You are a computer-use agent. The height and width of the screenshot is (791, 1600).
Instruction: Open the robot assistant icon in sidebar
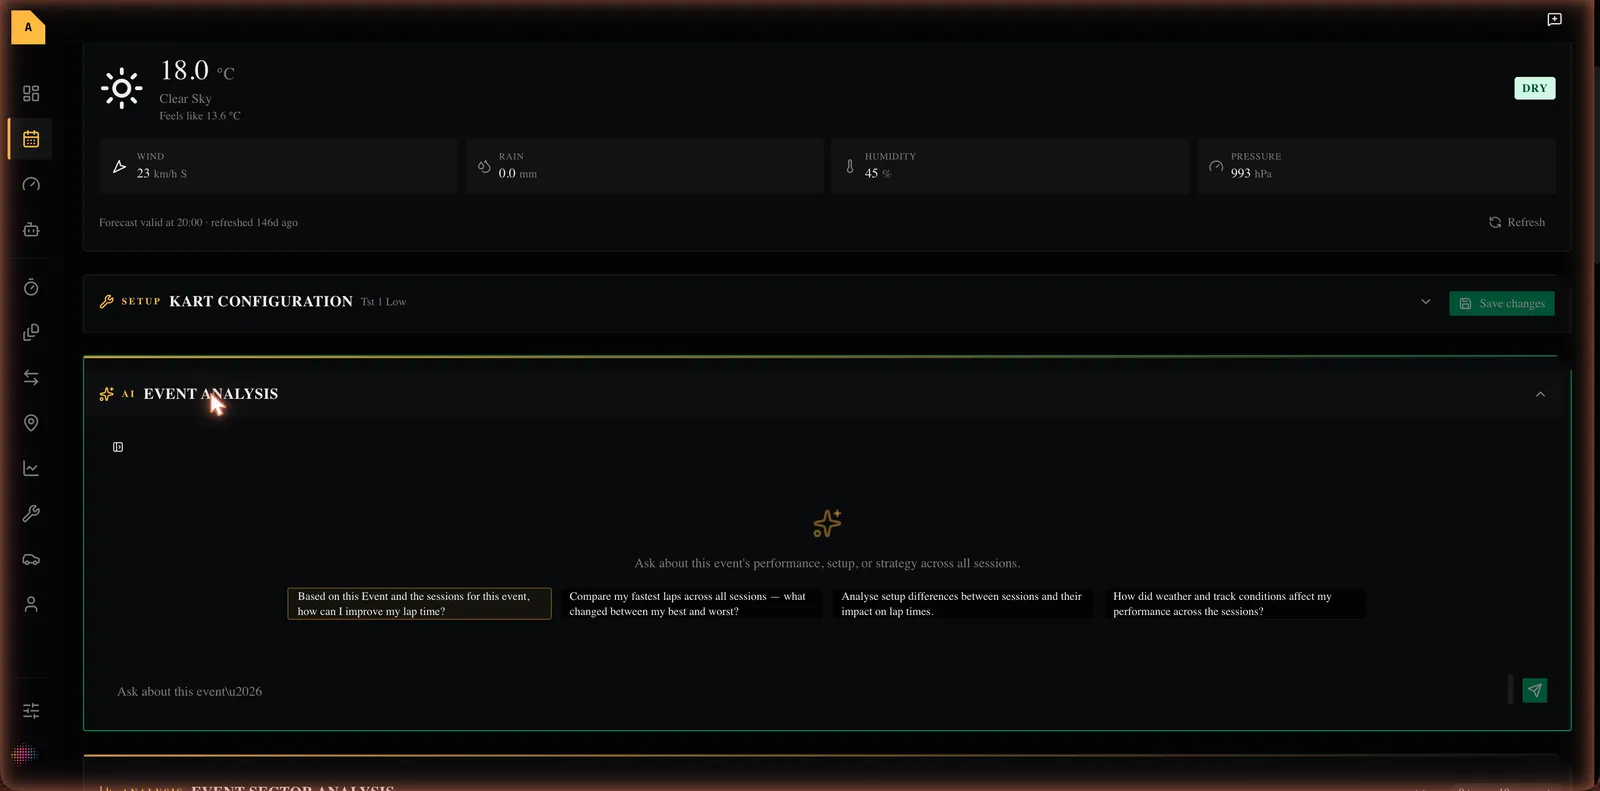31,229
